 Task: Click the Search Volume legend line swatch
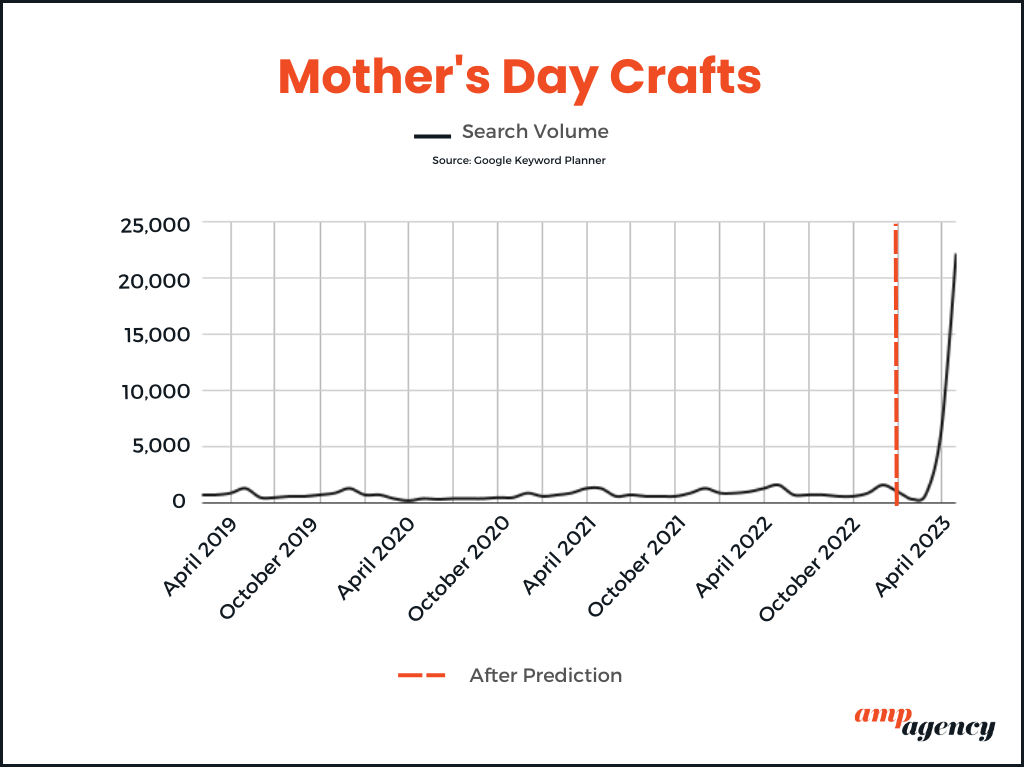[432, 136]
